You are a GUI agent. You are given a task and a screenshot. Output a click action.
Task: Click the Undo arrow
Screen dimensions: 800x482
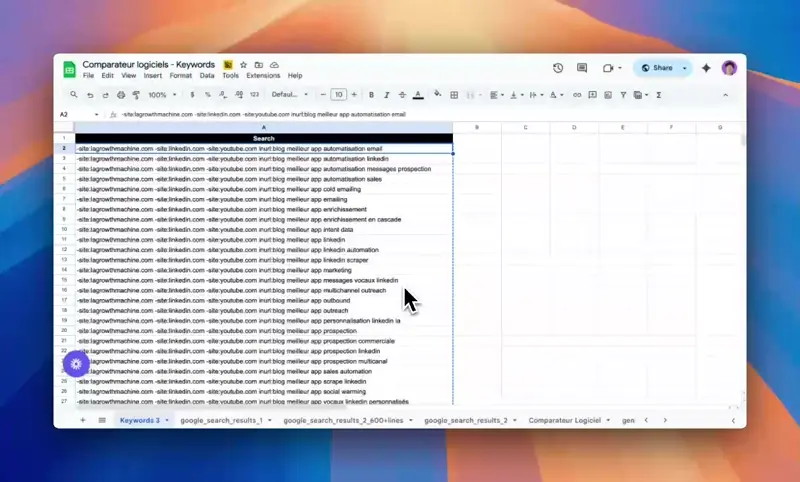(90, 95)
